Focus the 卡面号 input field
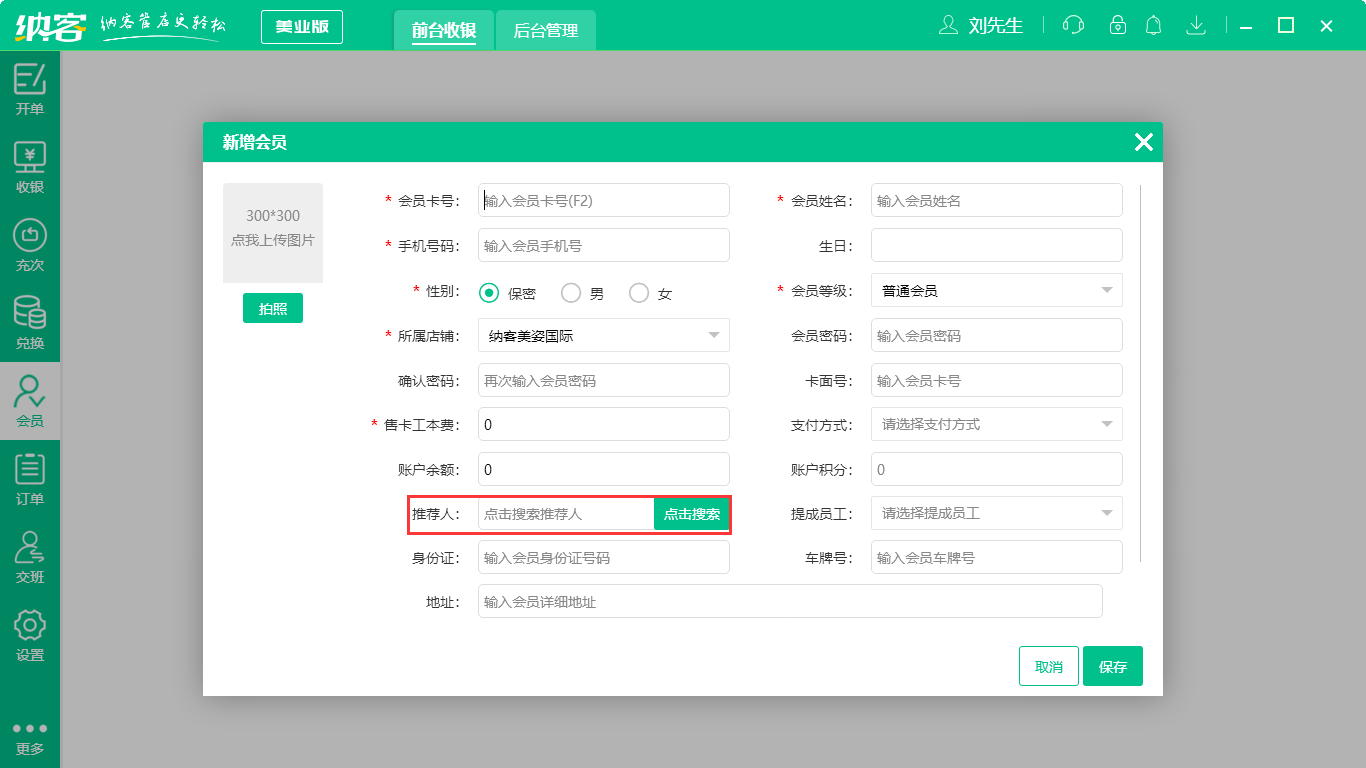 pyautogui.click(x=997, y=380)
